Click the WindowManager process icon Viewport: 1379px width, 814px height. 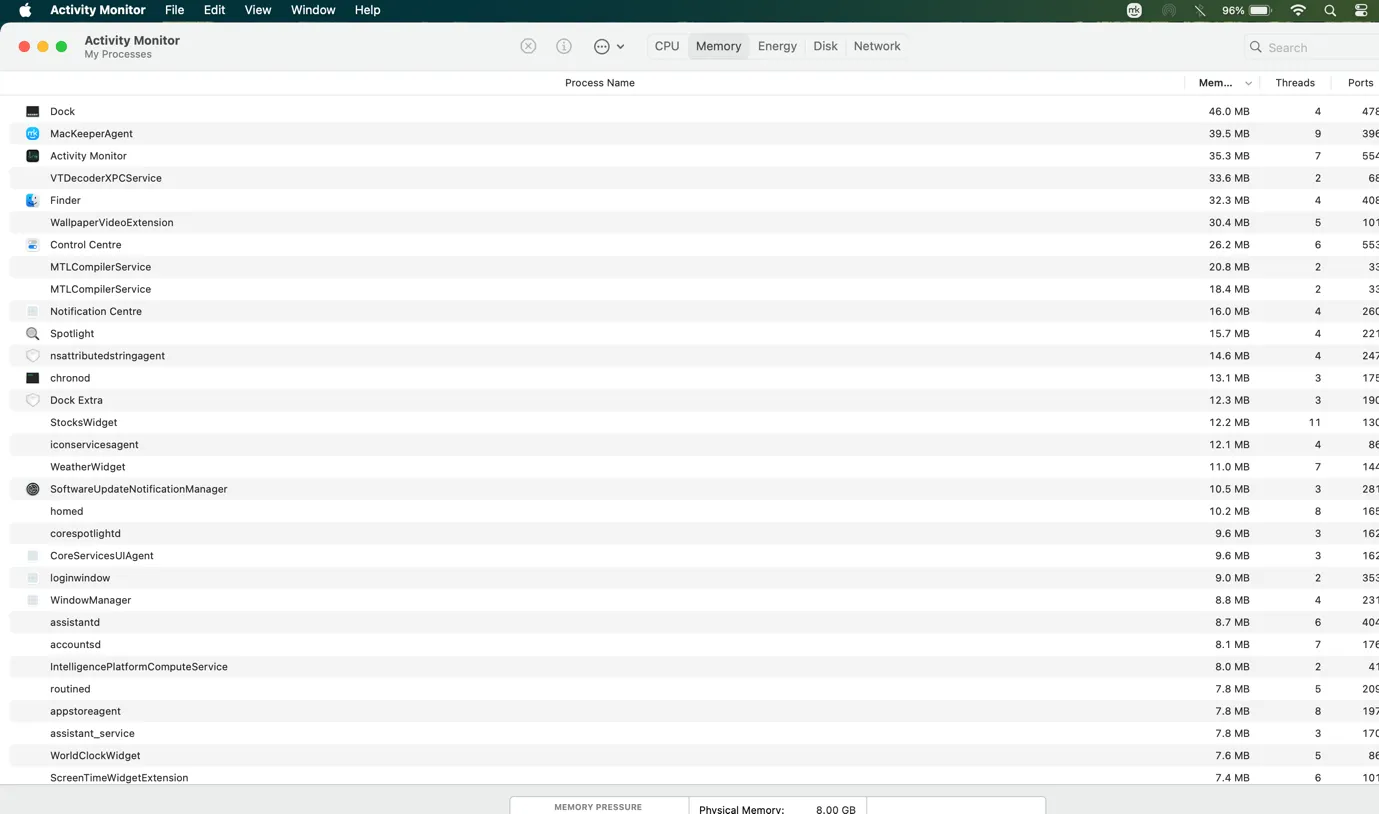point(32,600)
